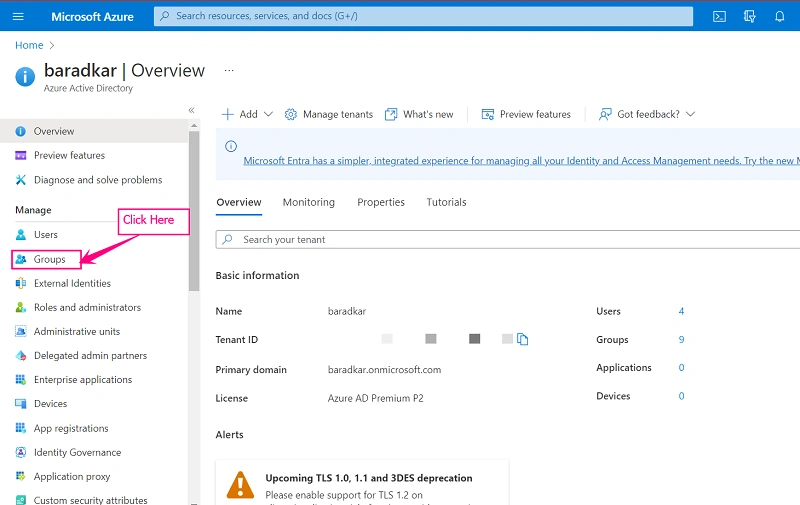Click the Delegated admin partners icon
The width and height of the screenshot is (800, 505).
20,356
